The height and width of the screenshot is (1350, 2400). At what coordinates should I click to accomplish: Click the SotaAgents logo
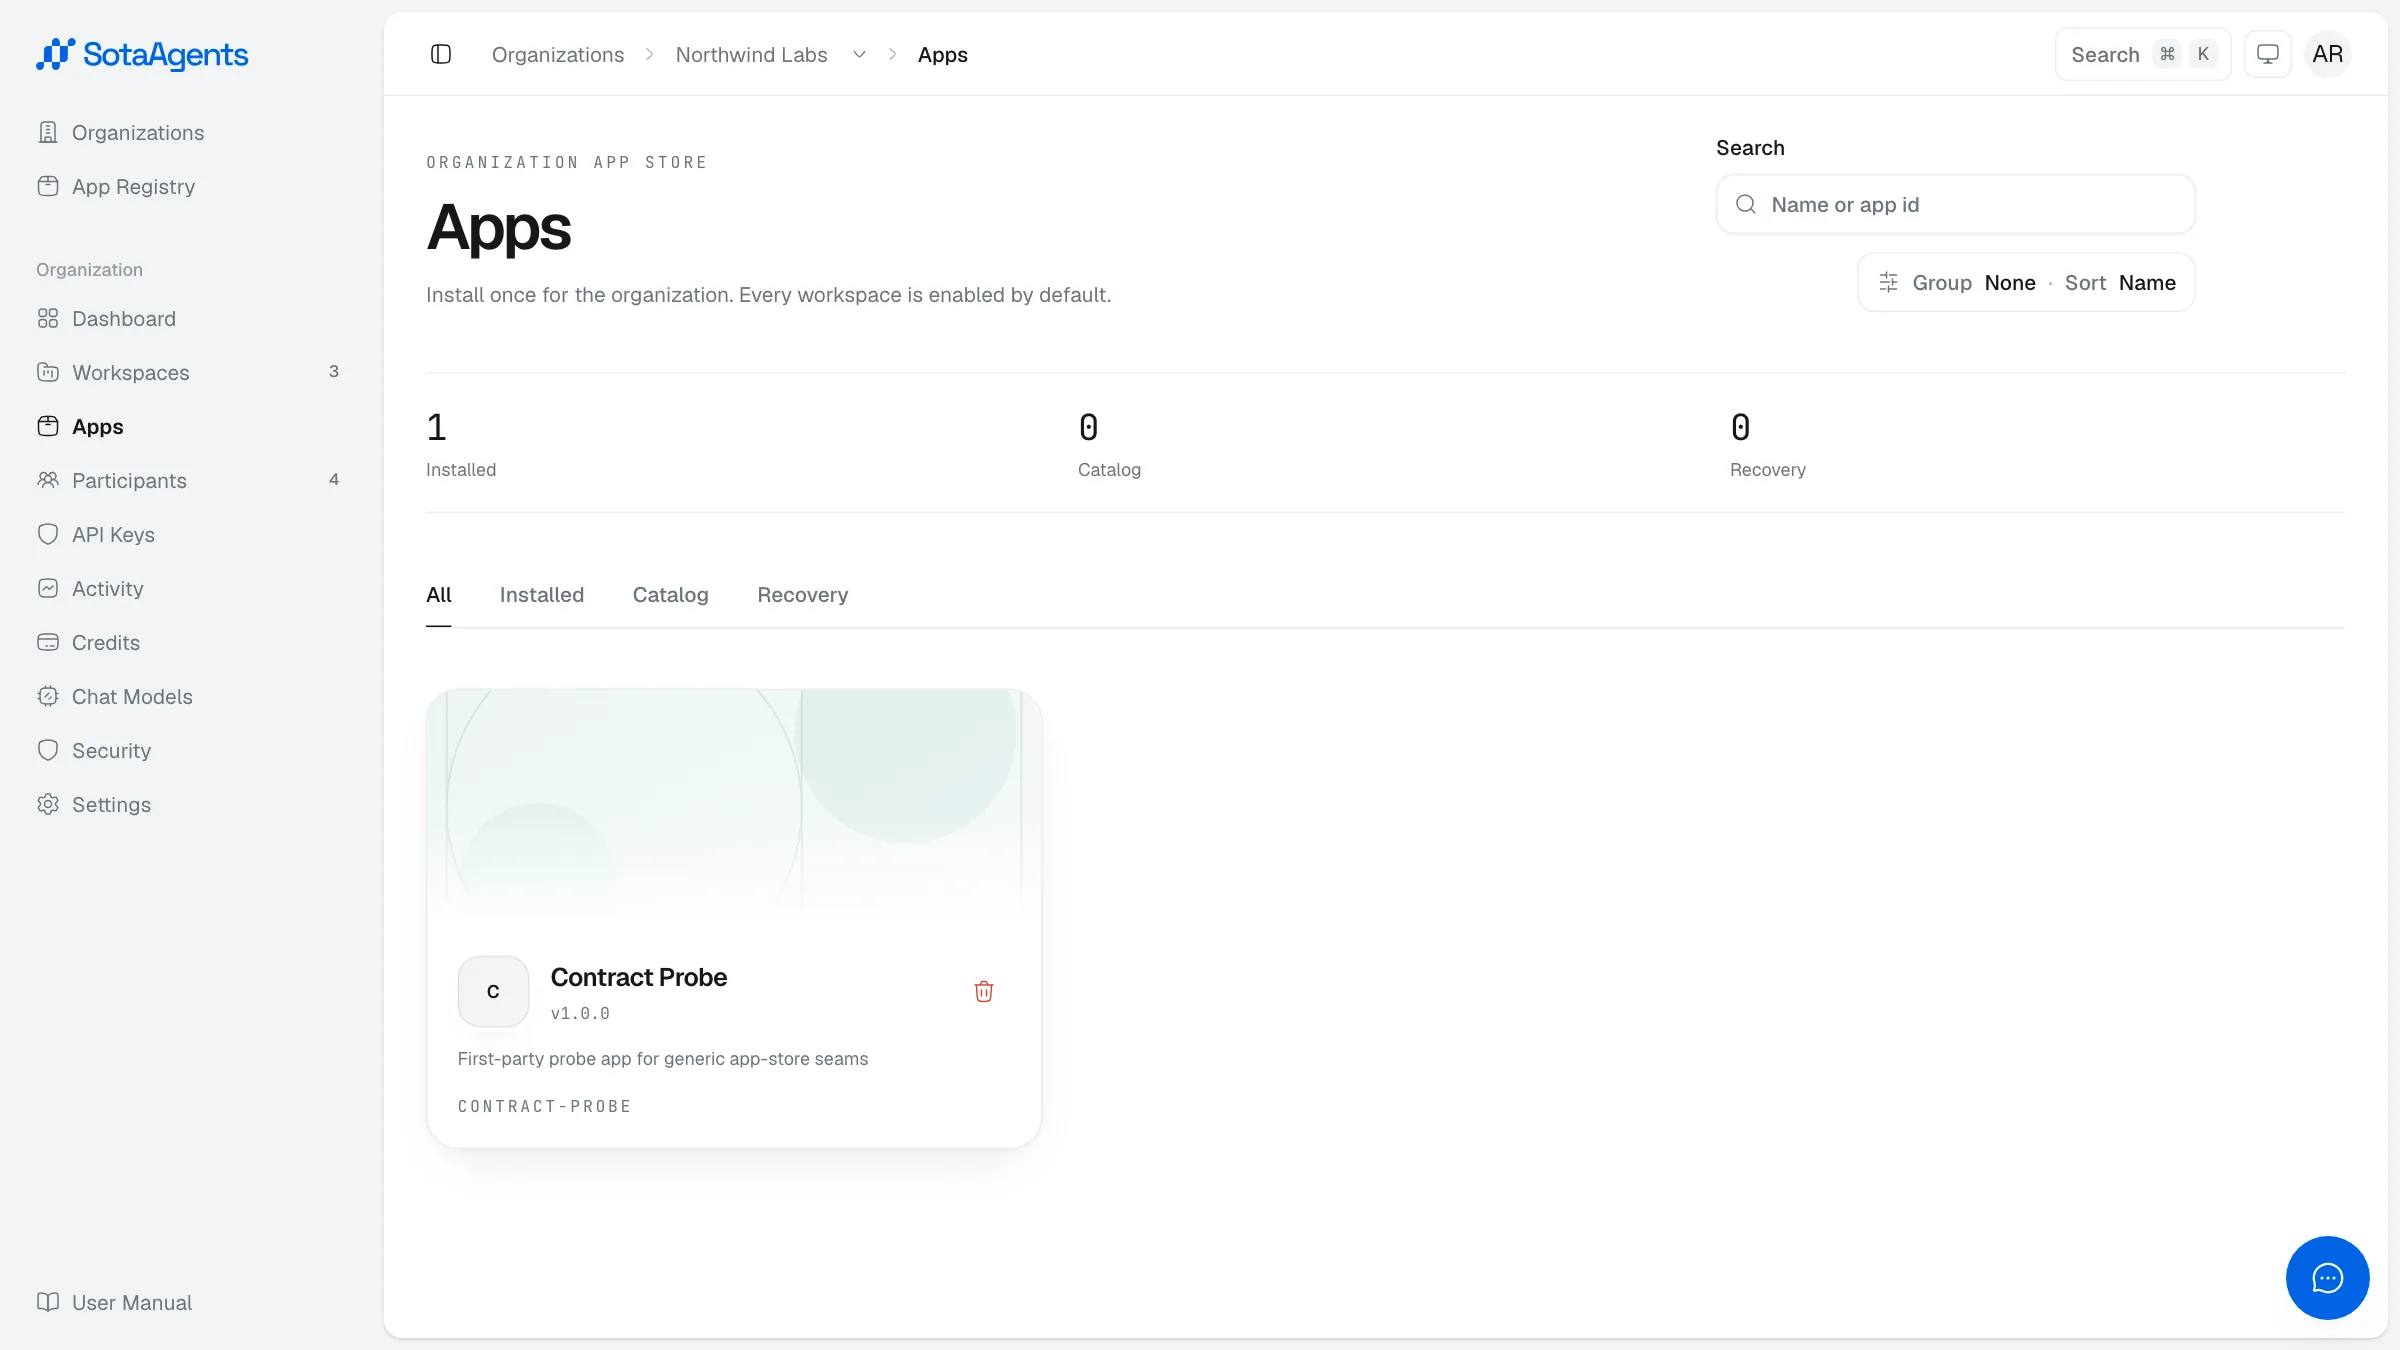(142, 54)
